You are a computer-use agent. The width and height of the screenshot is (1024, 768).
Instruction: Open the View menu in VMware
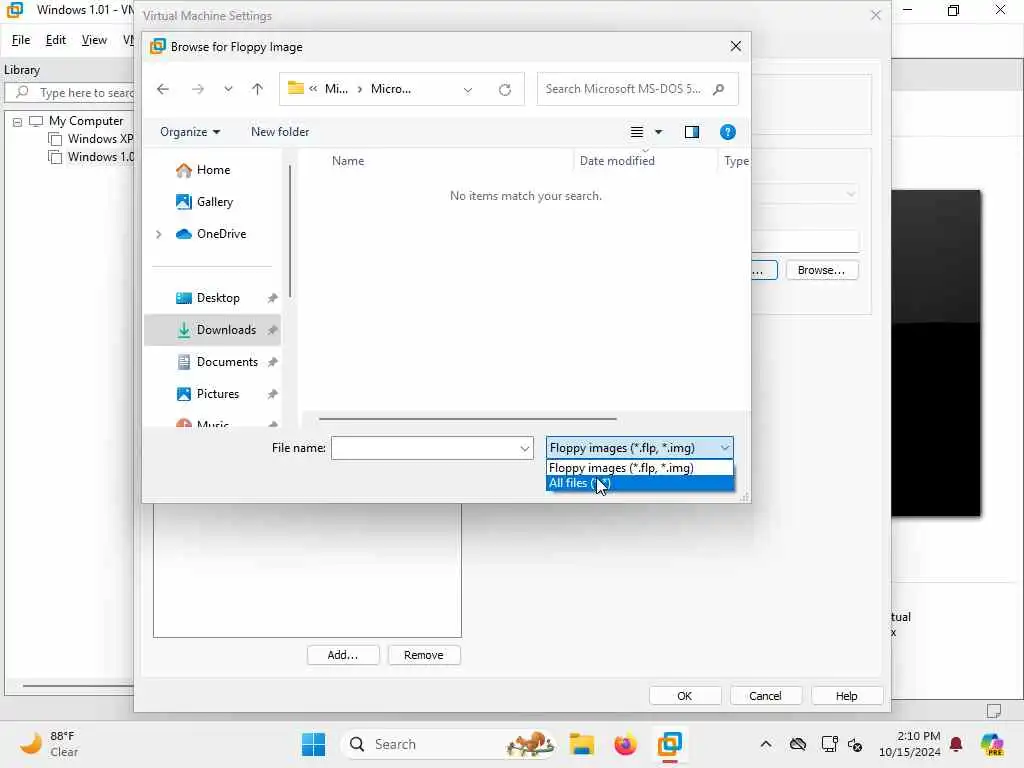point(94,40)
